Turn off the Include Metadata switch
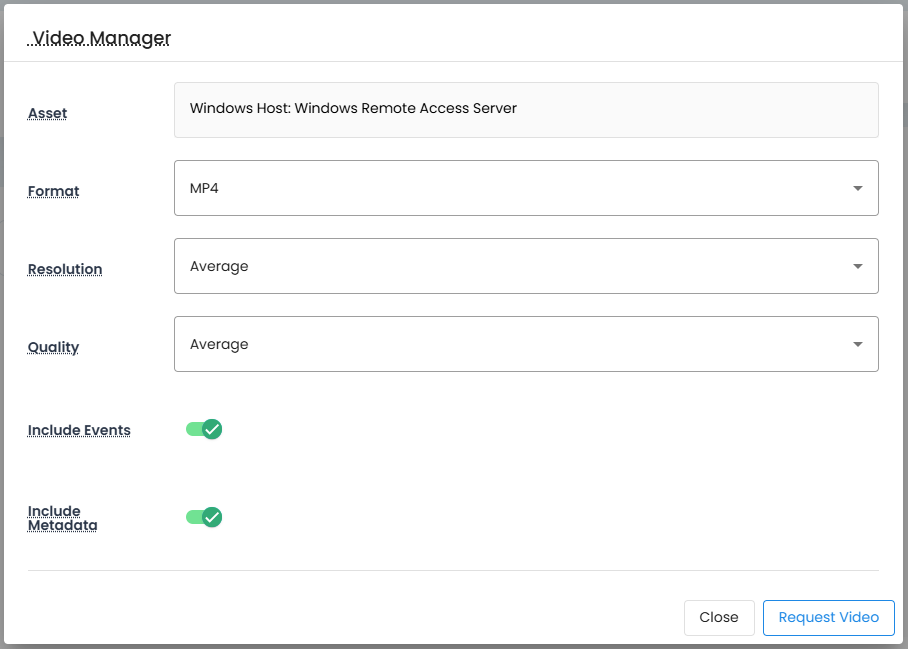Screen dimensions: 908x649 [x=204, y=517]
